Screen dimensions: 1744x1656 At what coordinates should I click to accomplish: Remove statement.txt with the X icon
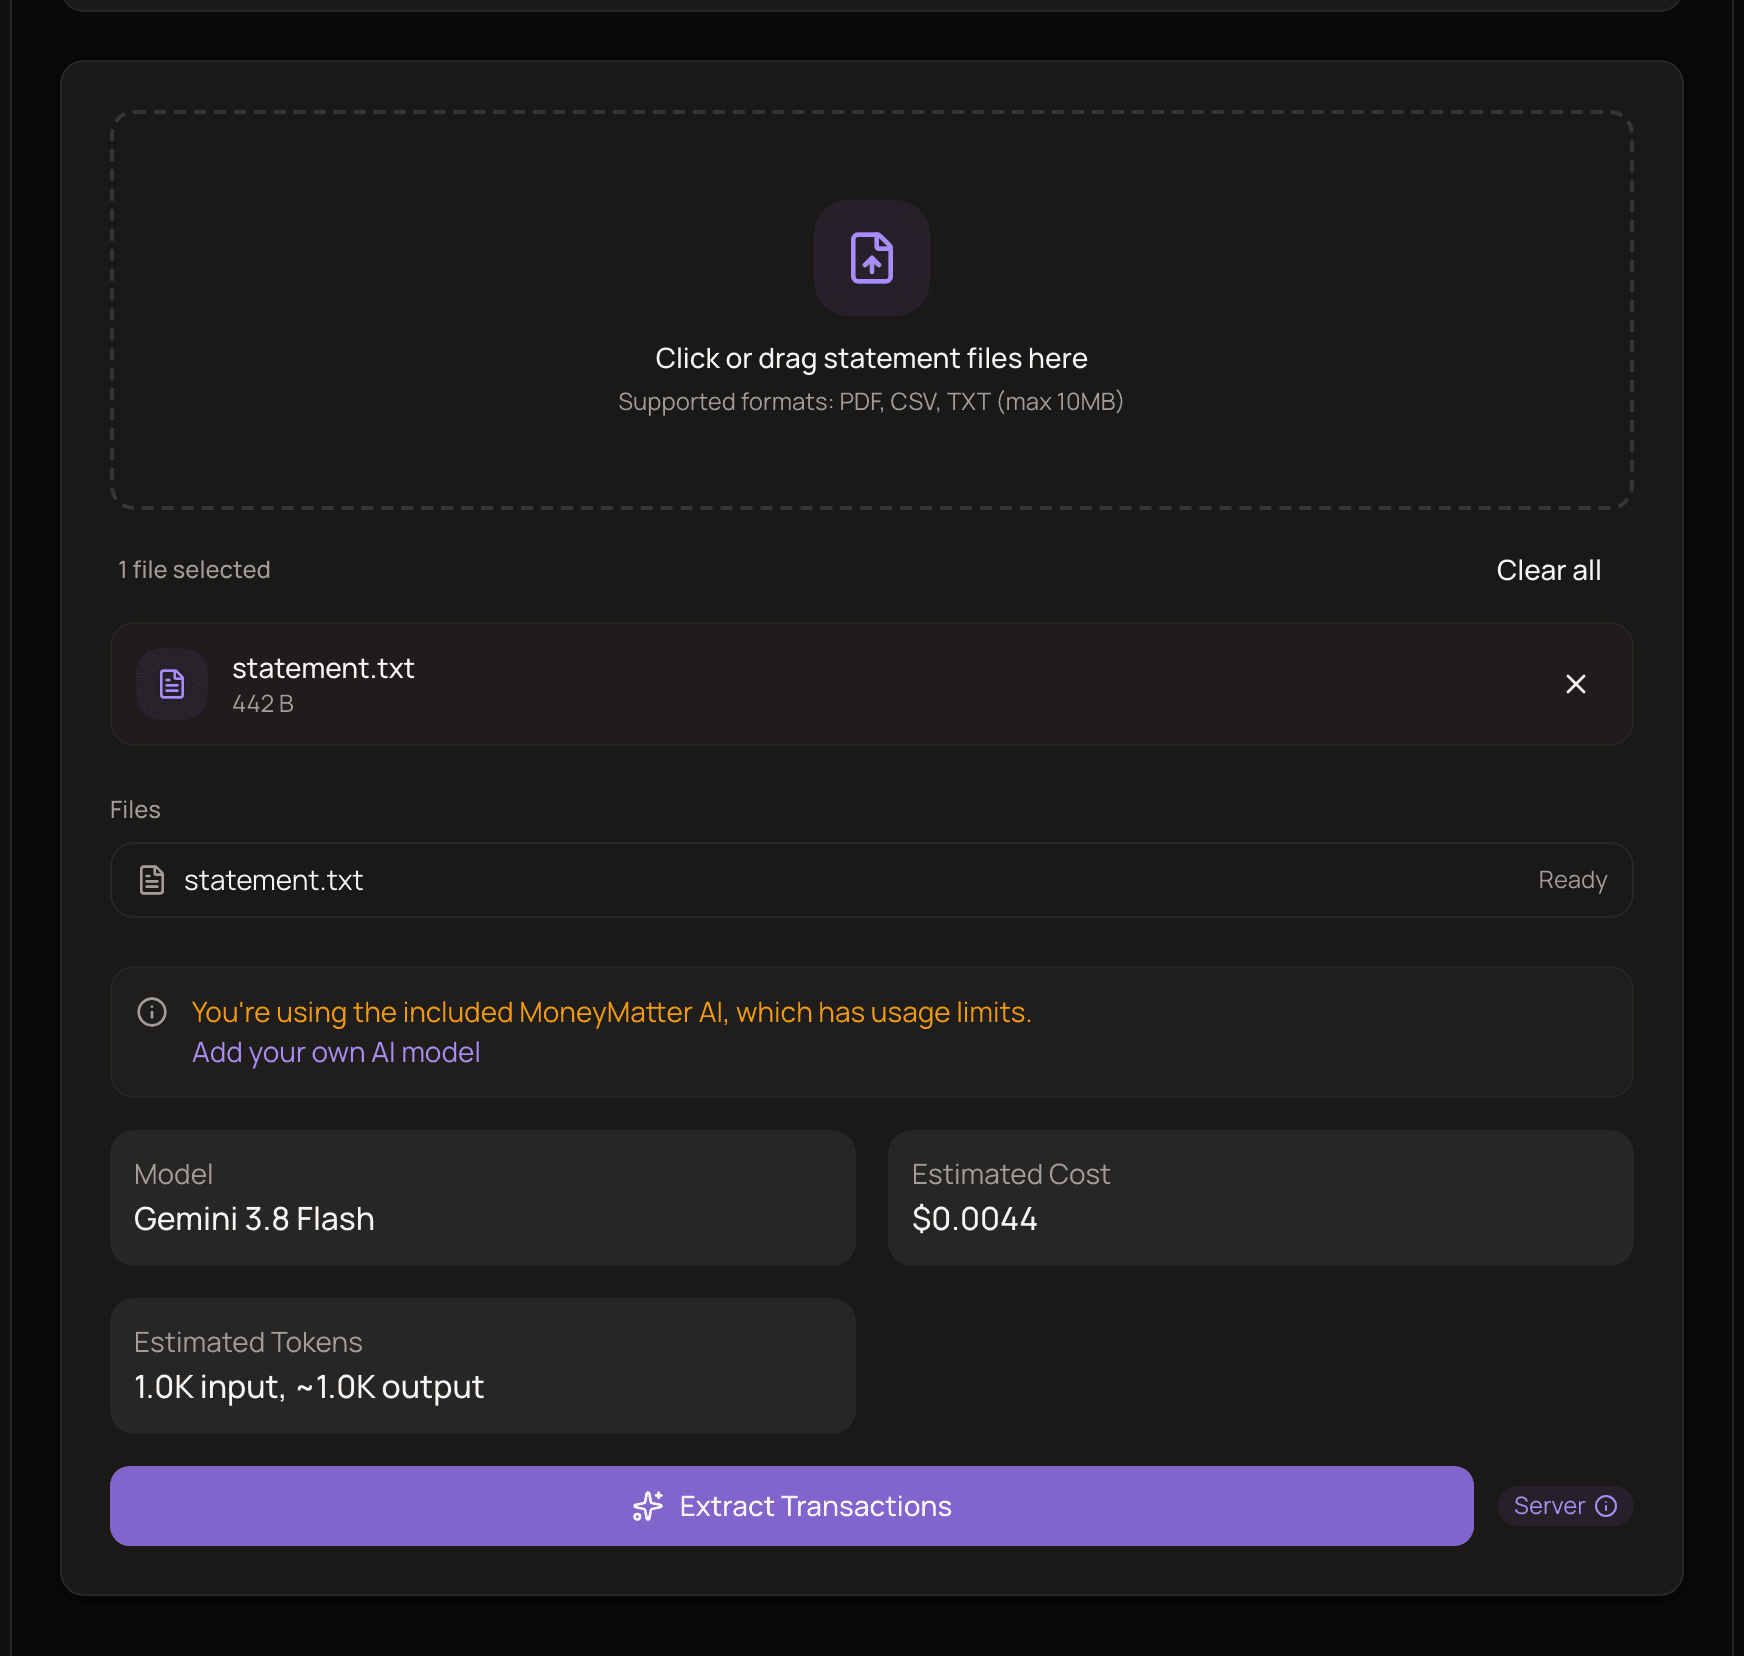click(1575, 684)
